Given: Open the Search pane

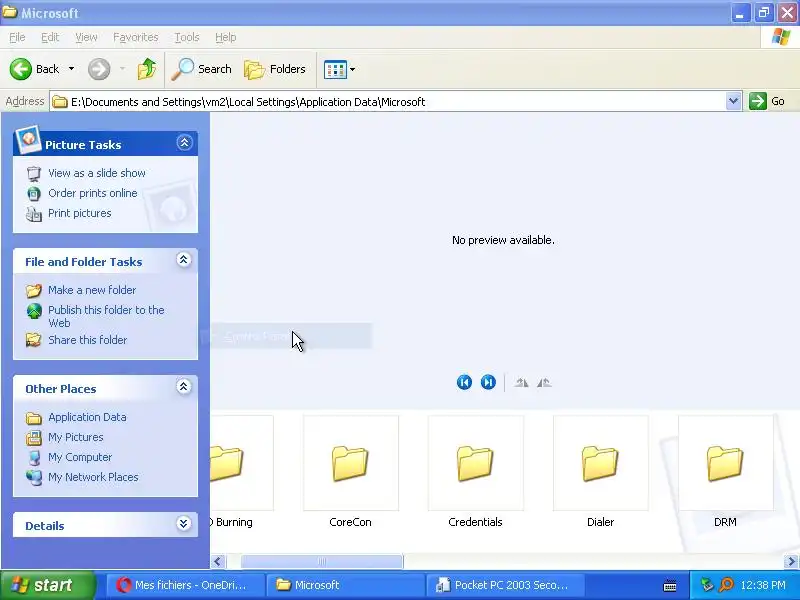Looking at the screenshot, I should [202, 69].
